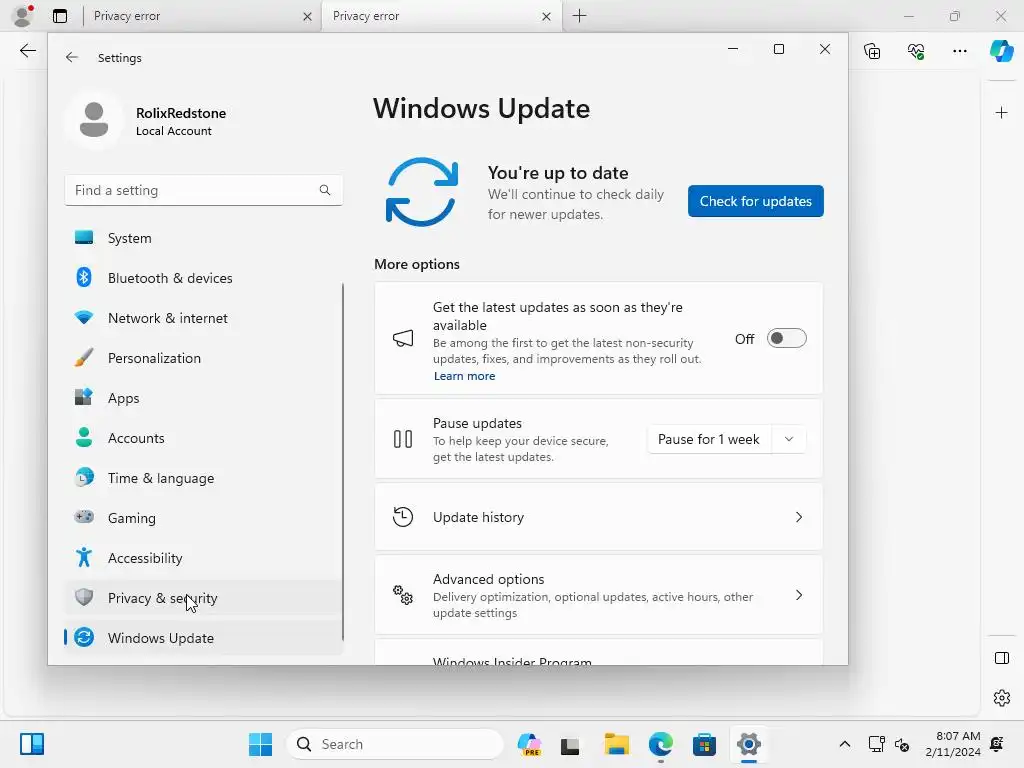Open Edge Settings and more ellipsis
This screenshot has height=768, width=1024.
(x=959, y=51)
